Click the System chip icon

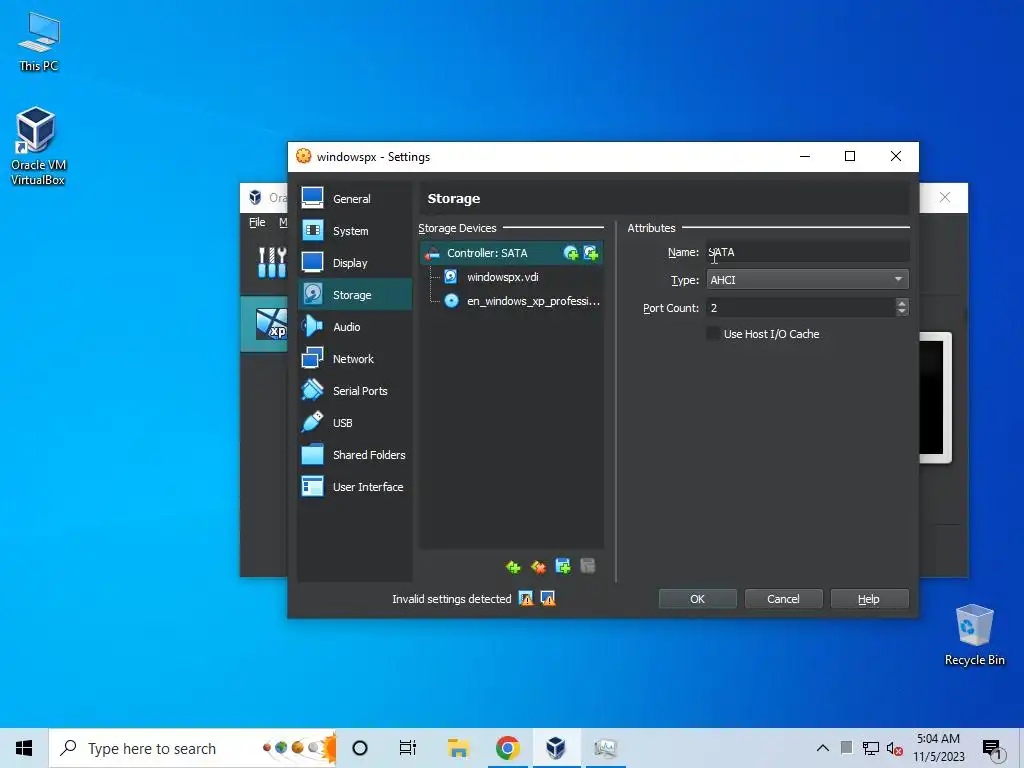(x=312, y=230)
